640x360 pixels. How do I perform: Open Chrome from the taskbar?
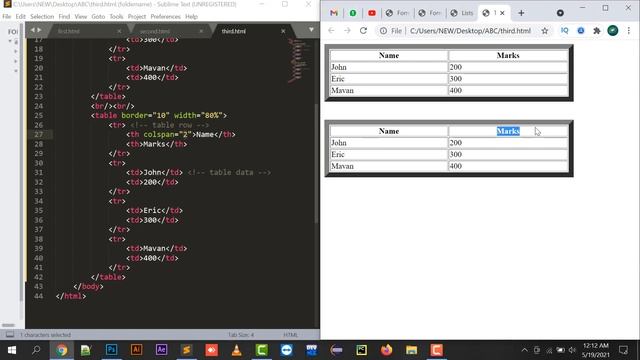pyautogui.click(x=61, y=350)
